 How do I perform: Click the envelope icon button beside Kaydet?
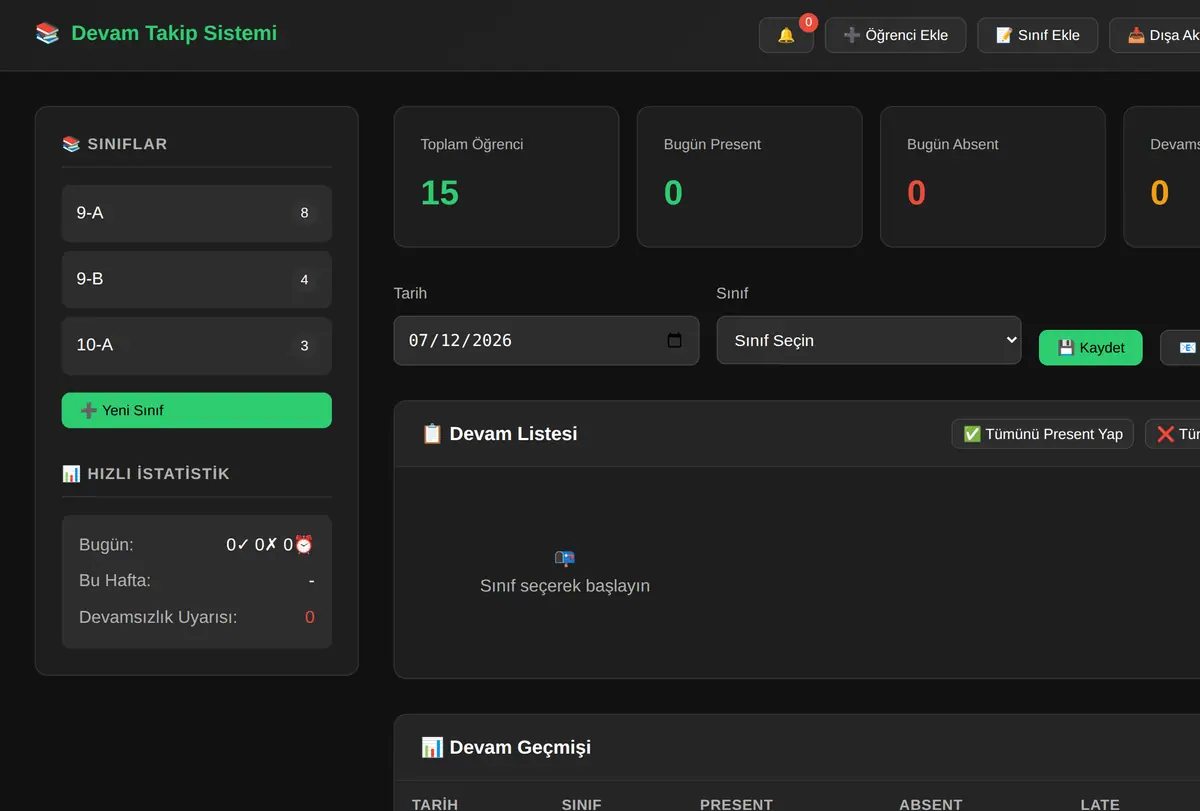pos(1181,347)
